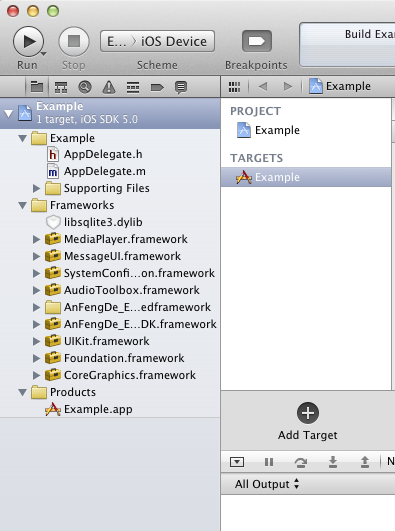Viewport: 395px width, 531px height.
Task: Expand SystemConfi...on.framework
Action: [x=36, y=273]
